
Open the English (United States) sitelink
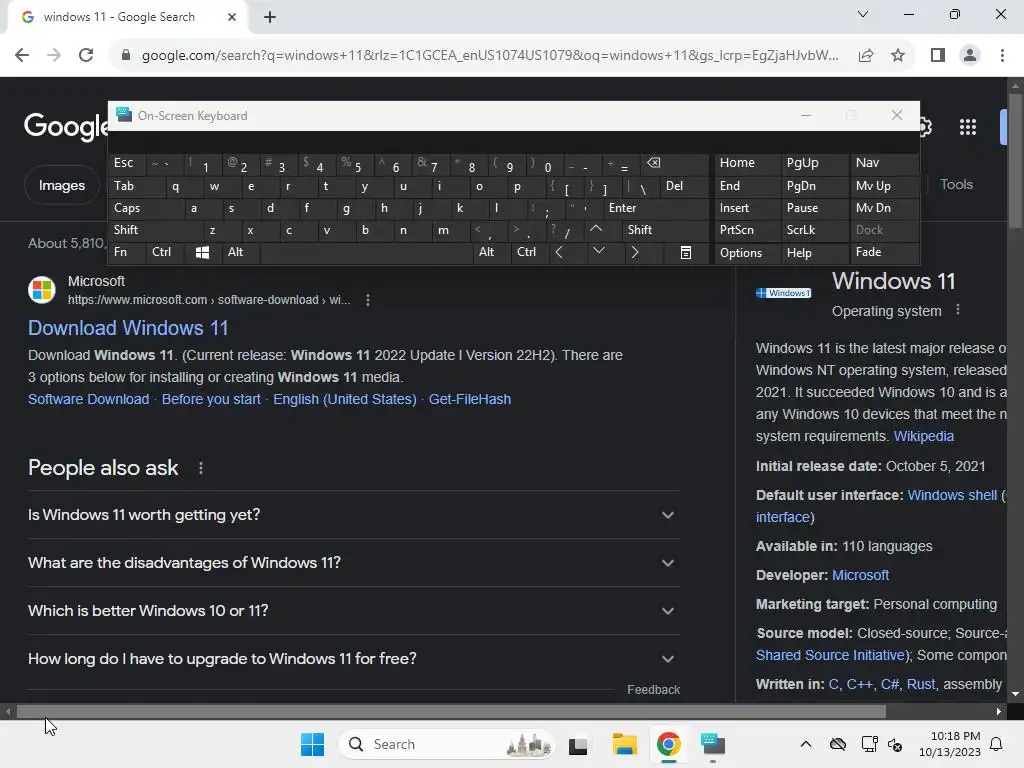pyautogui.click(x=344, y=399)
